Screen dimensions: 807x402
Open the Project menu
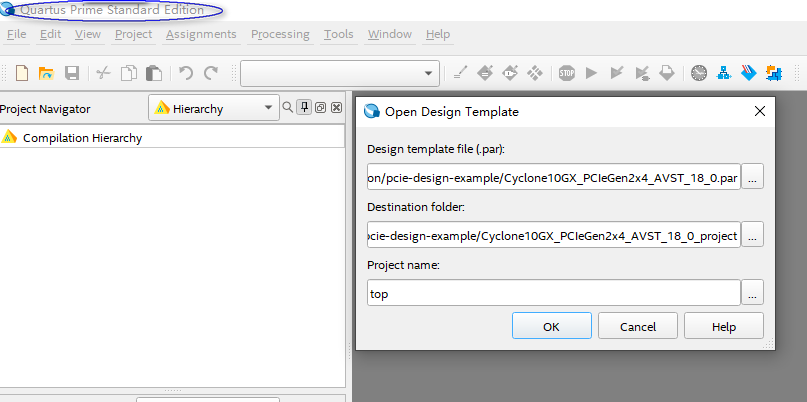click(134, 34)
